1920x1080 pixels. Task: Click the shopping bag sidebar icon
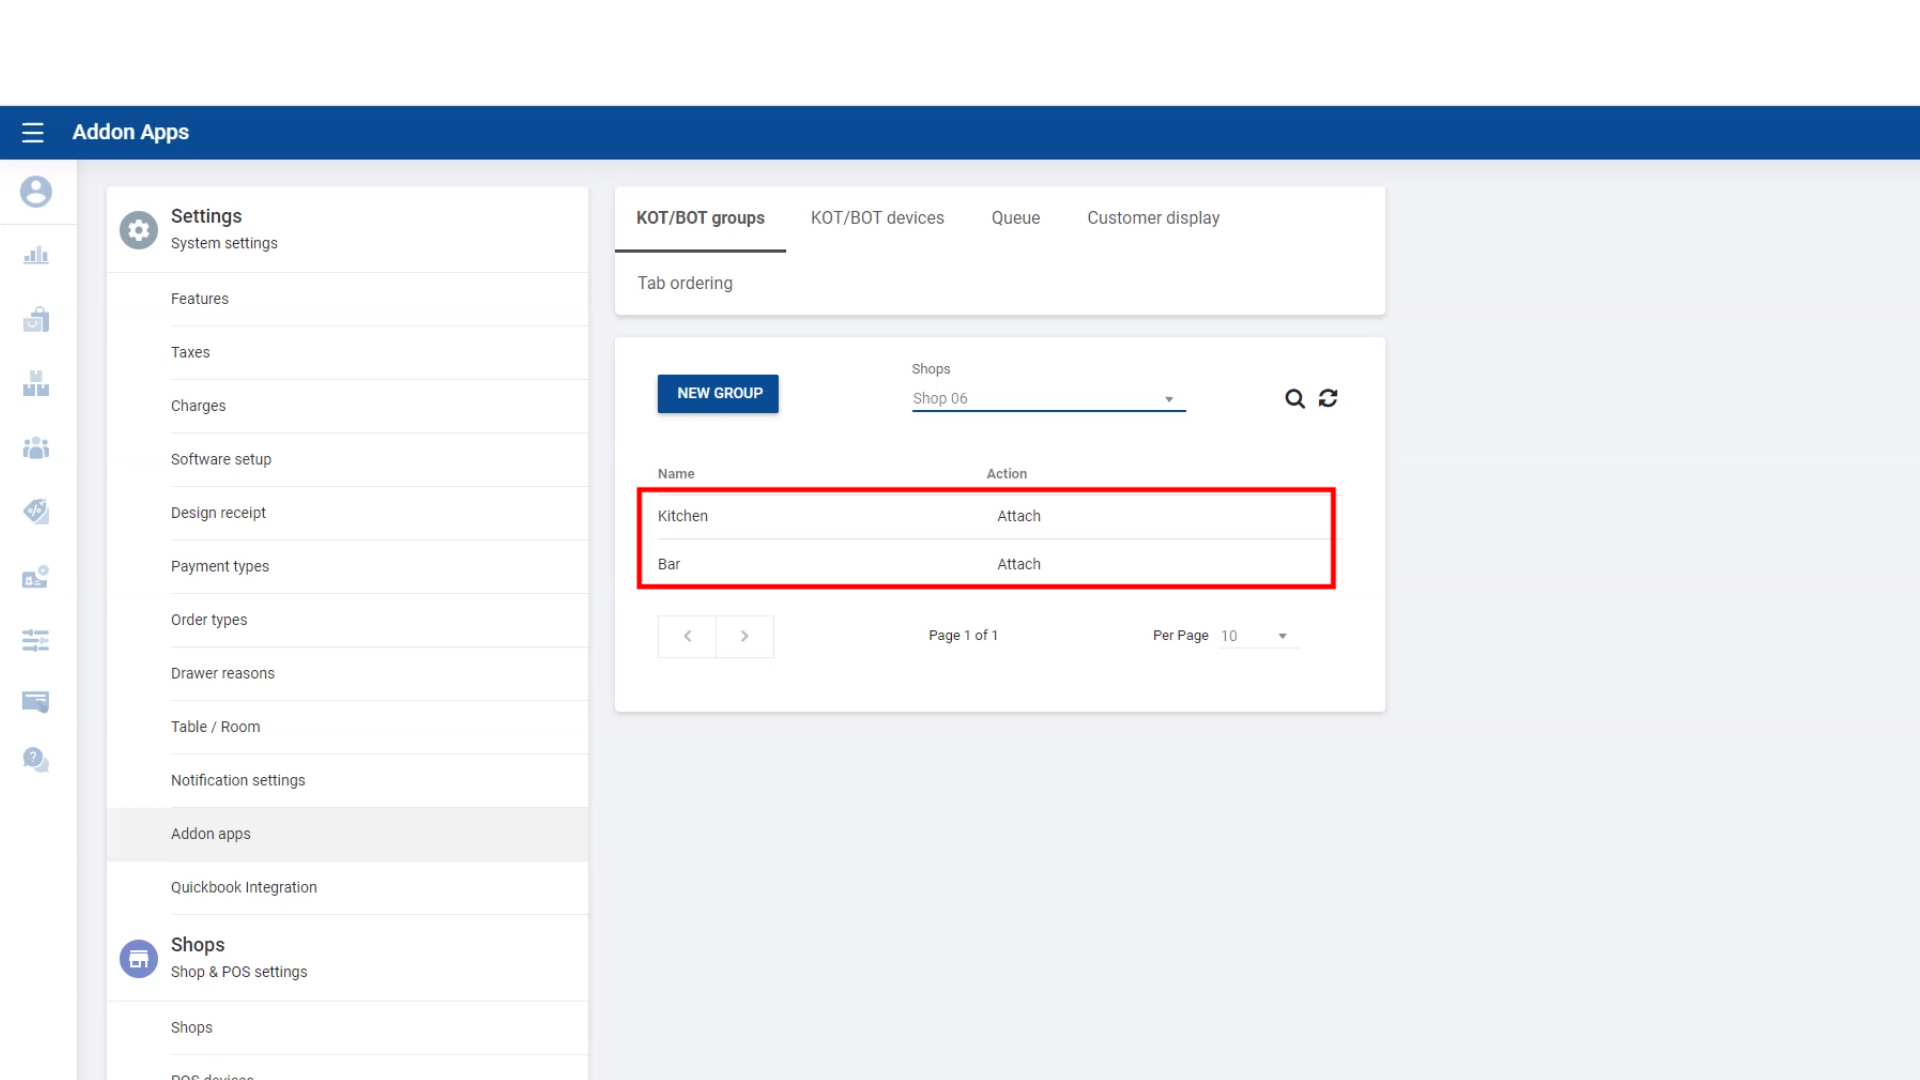[36, 320]
